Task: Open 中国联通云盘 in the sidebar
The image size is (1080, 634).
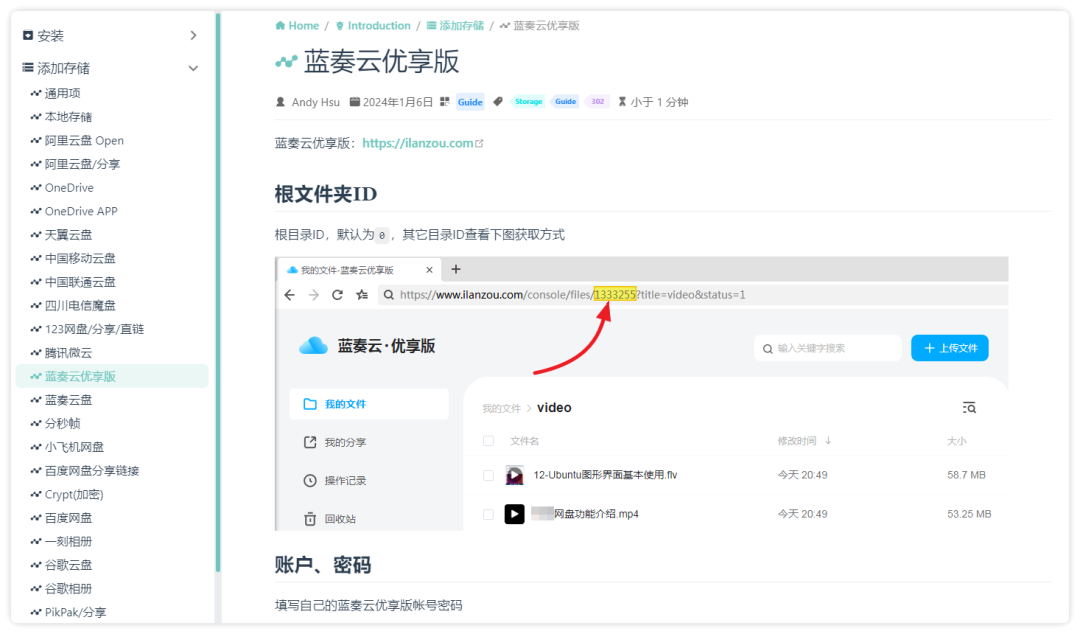Action: [x=112, y=282]
